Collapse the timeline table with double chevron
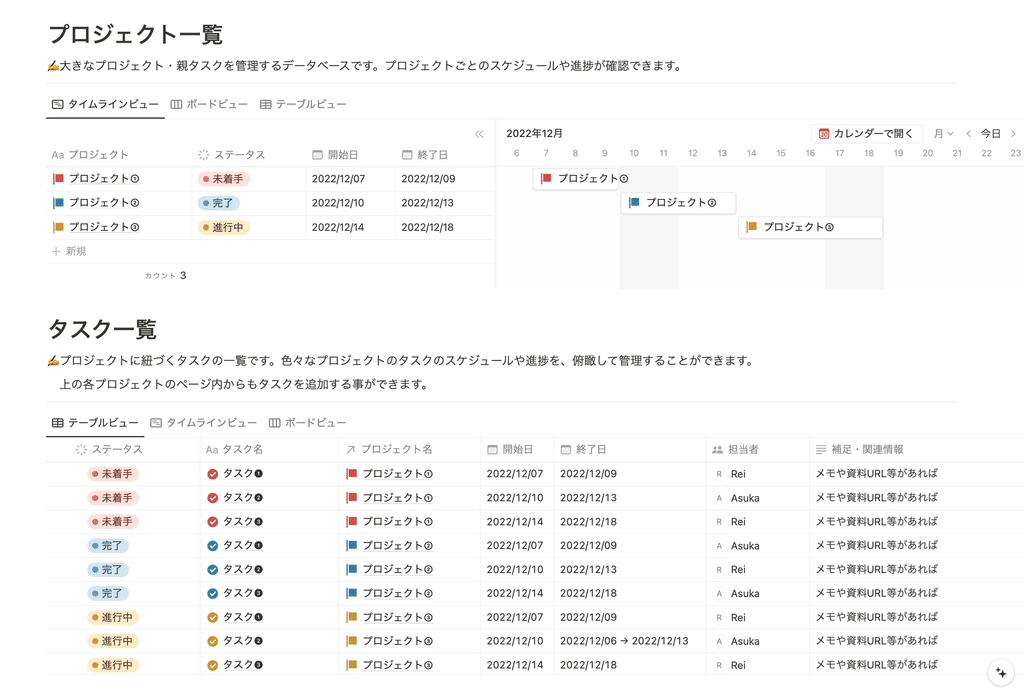Screen dimensions: 1024x695 pos(479,134)
